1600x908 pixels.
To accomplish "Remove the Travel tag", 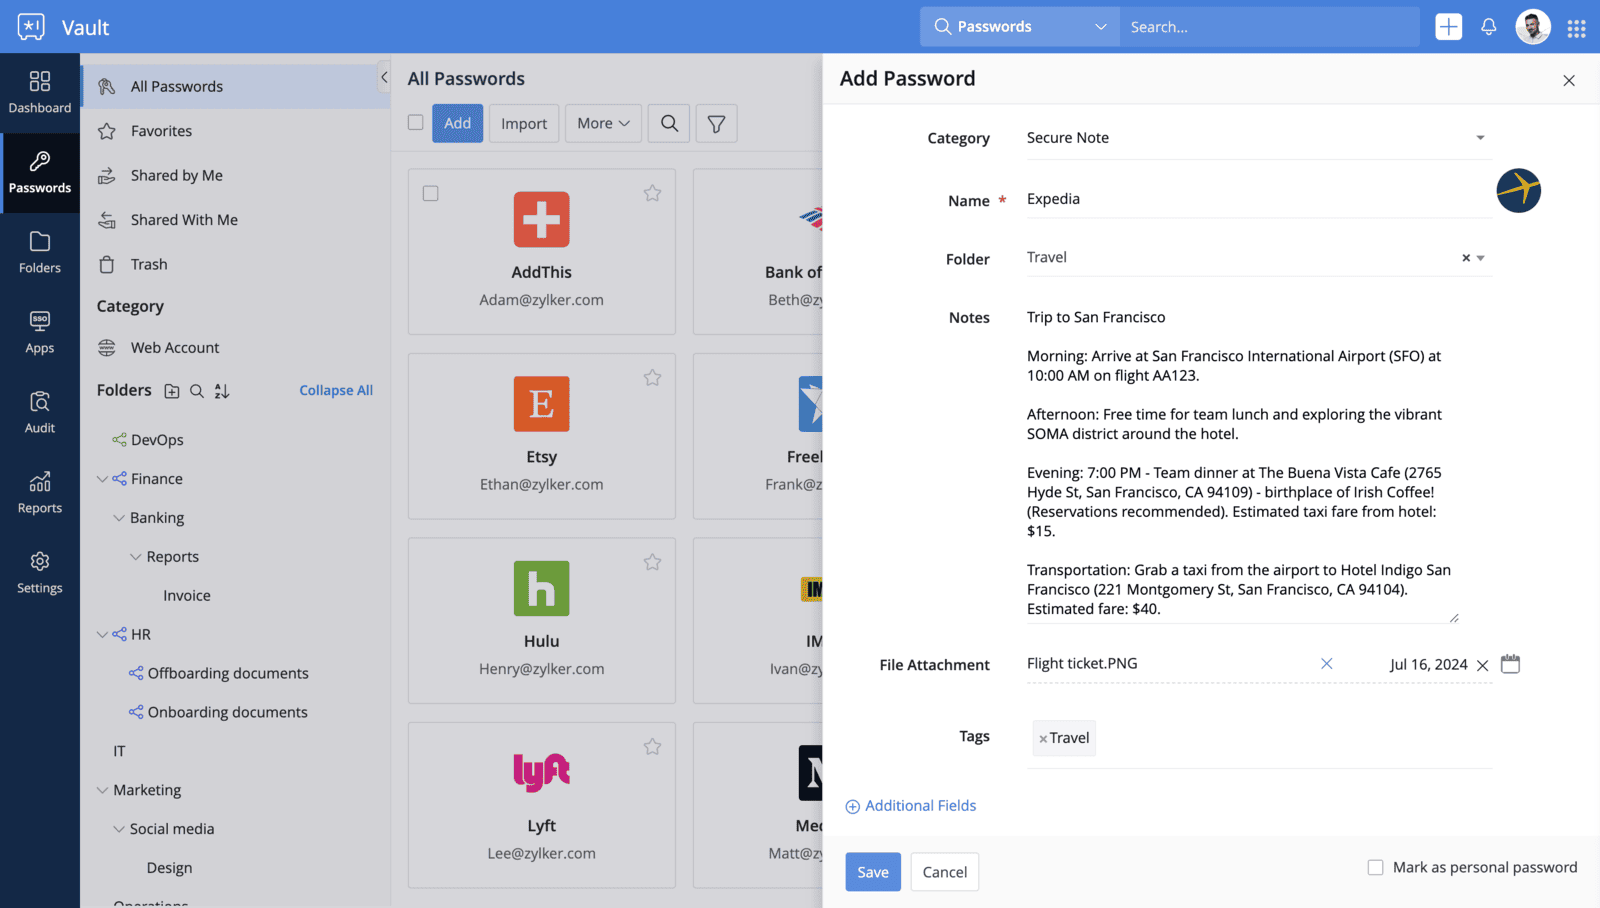I will click(x=1043, y=739).
